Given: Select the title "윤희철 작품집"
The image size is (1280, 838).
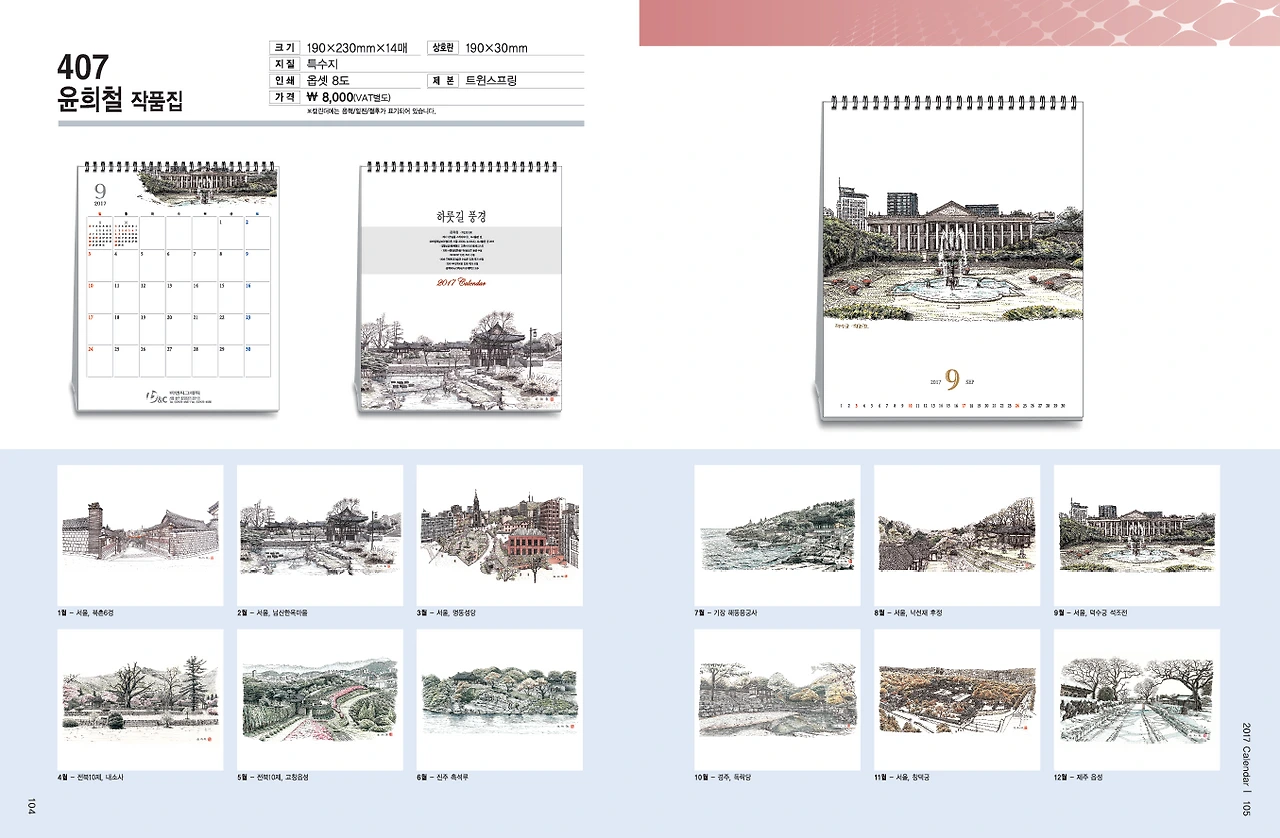Looking at the screenshot, I should click(x=120, y=101).
